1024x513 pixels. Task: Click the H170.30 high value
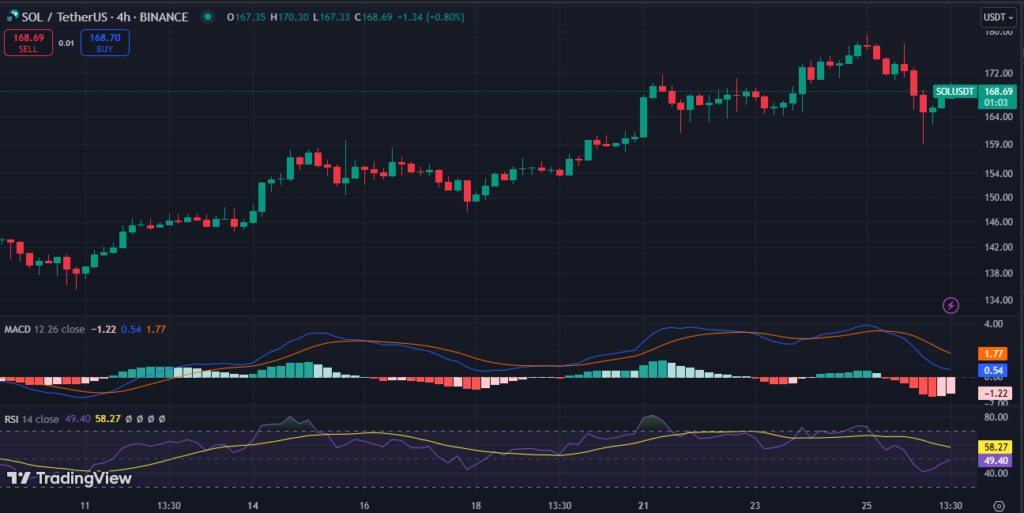tap(289, 17)
